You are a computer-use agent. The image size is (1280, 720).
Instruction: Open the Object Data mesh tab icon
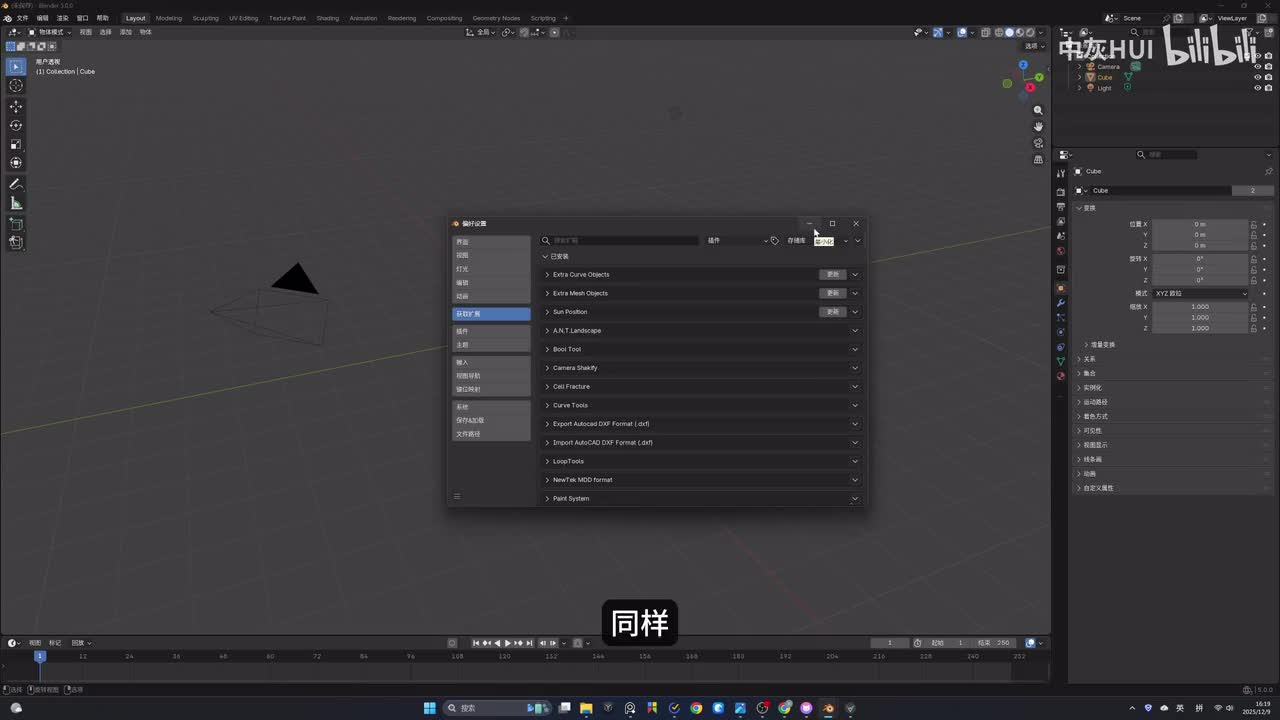click(1061, 361)
